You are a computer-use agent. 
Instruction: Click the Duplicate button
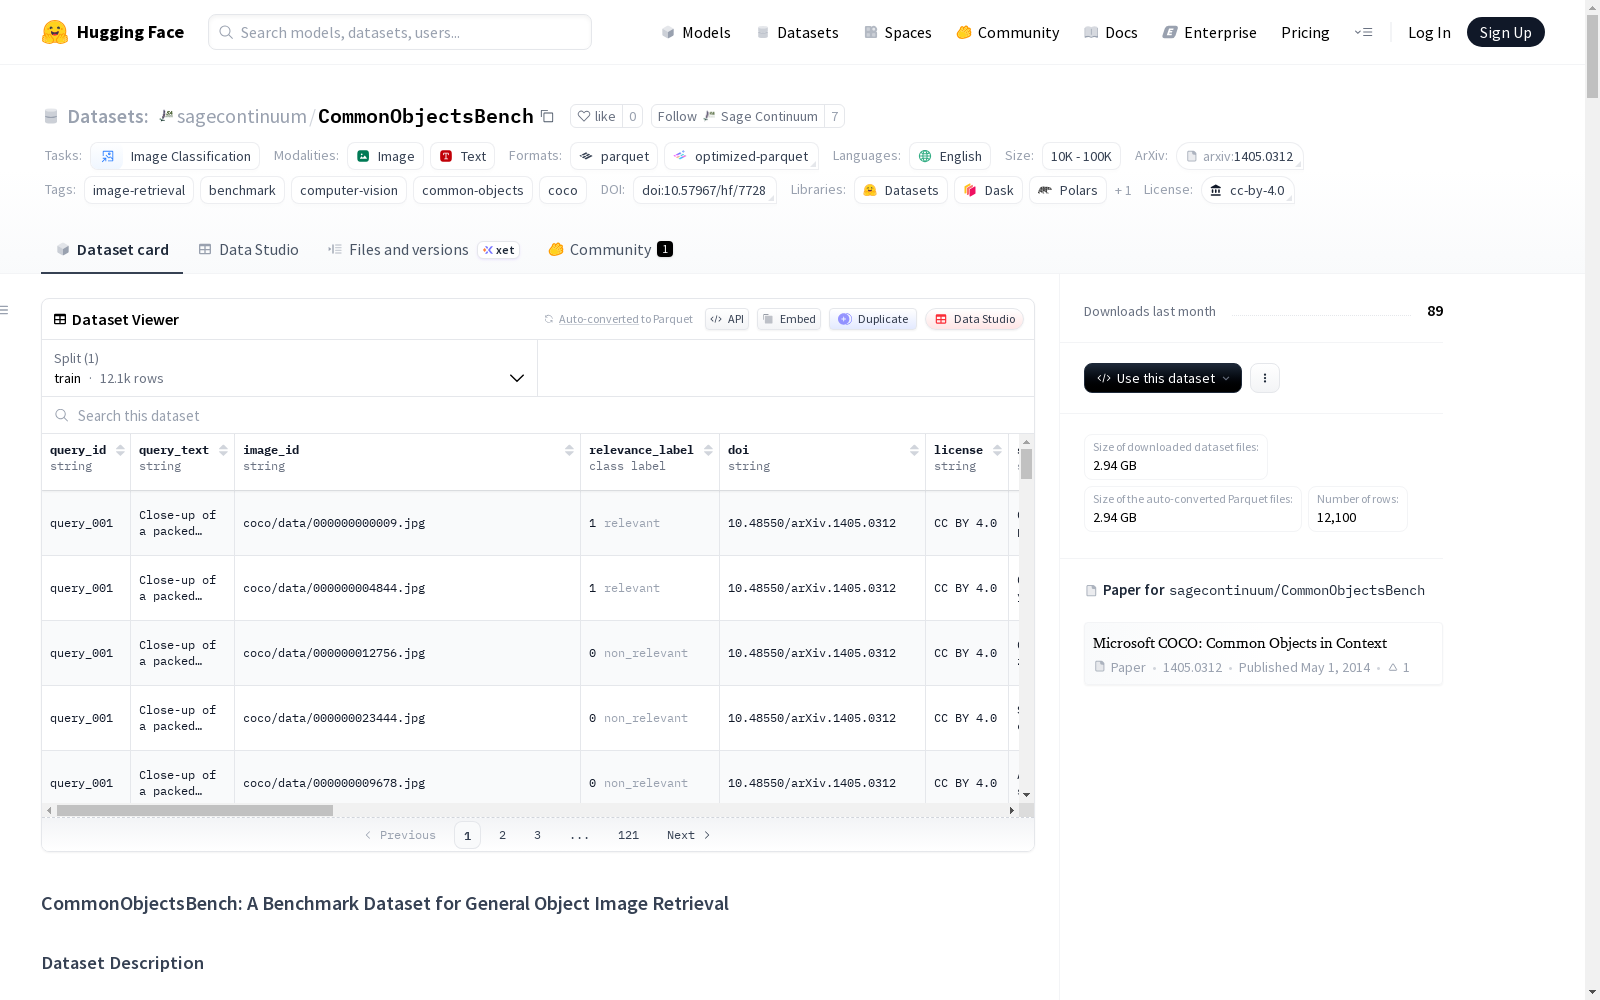point(873,319)
